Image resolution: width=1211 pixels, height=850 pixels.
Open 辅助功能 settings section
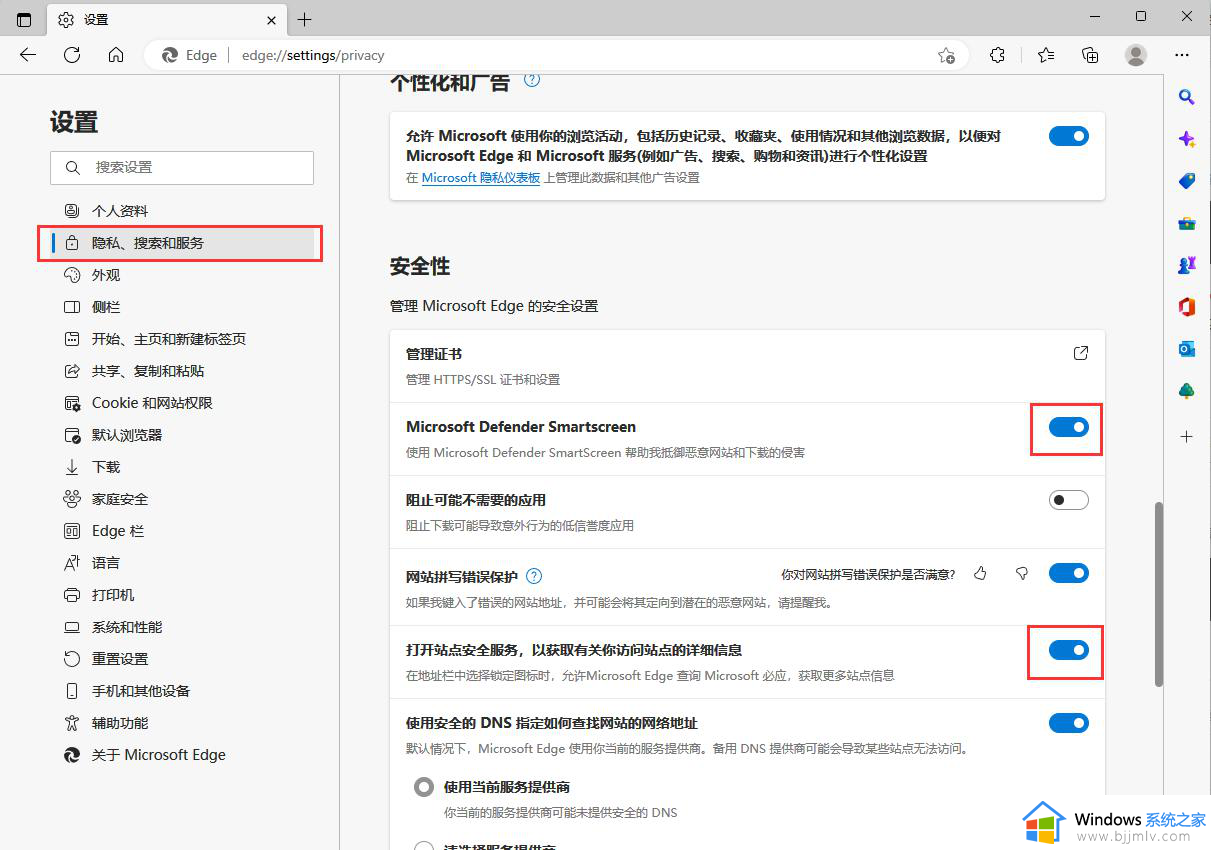tap(182, 723)
